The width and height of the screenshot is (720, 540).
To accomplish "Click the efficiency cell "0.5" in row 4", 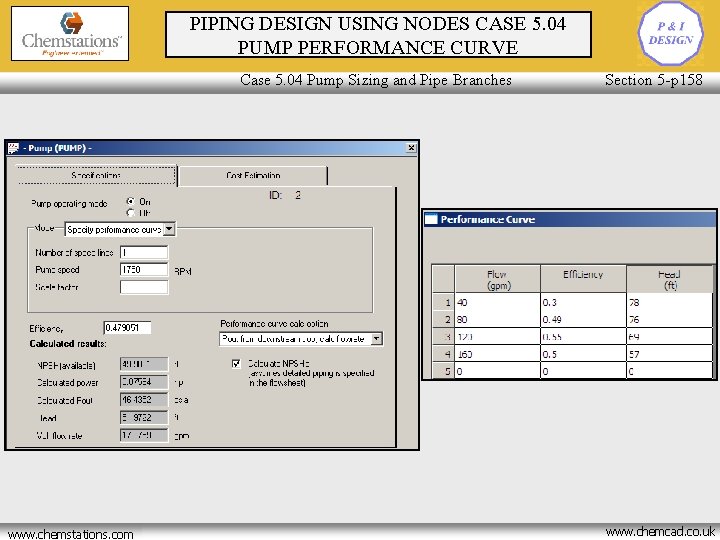I will click(x=583, y=354).
